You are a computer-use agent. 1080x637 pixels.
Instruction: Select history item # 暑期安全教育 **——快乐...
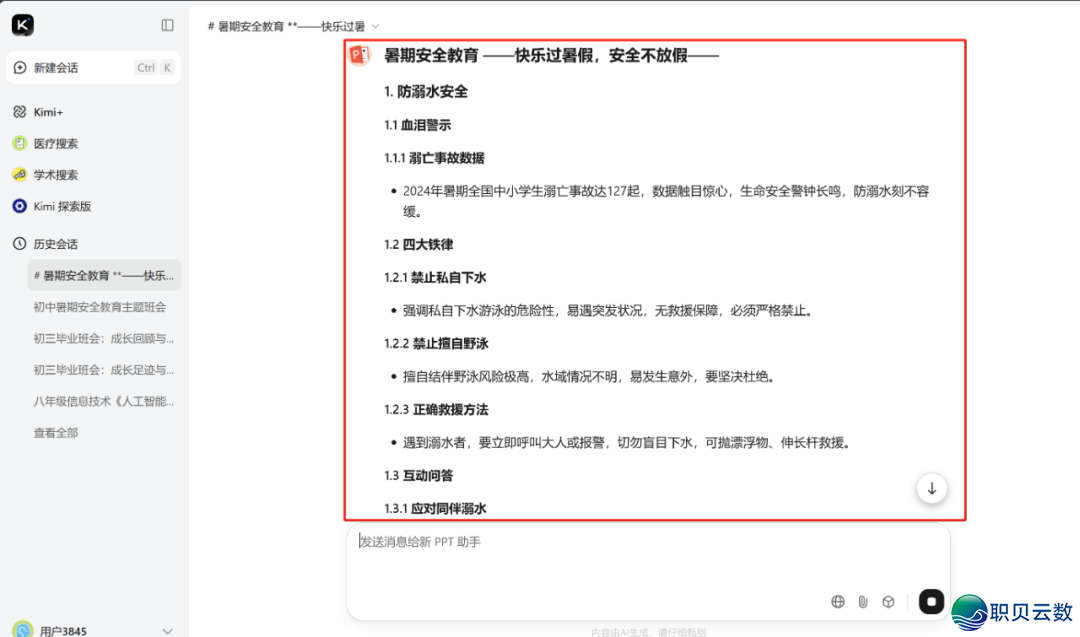click(104, 275)
